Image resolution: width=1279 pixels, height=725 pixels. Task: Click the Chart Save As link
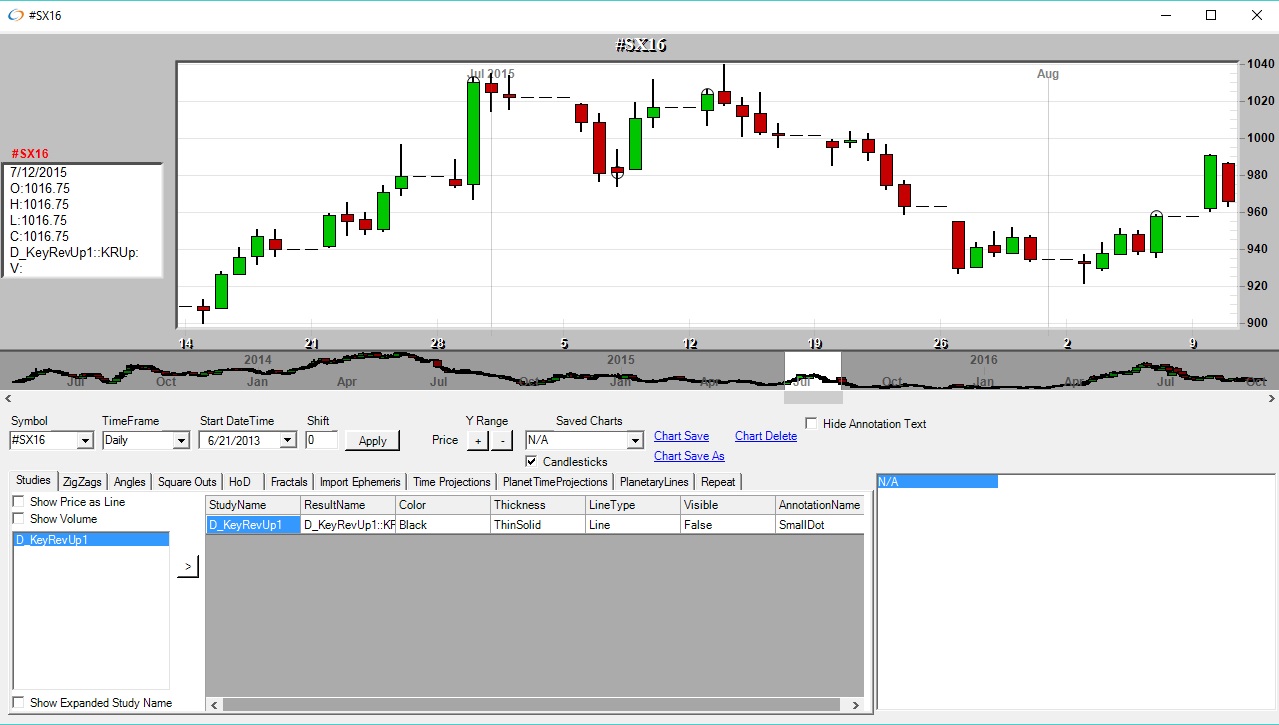pos(689,456)
